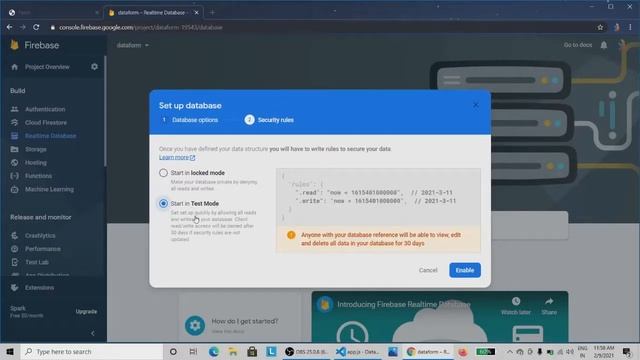The height and width of the screenshot is (360, 640).
Task: Click the Performance gauge icon
Action: point(15,249)
